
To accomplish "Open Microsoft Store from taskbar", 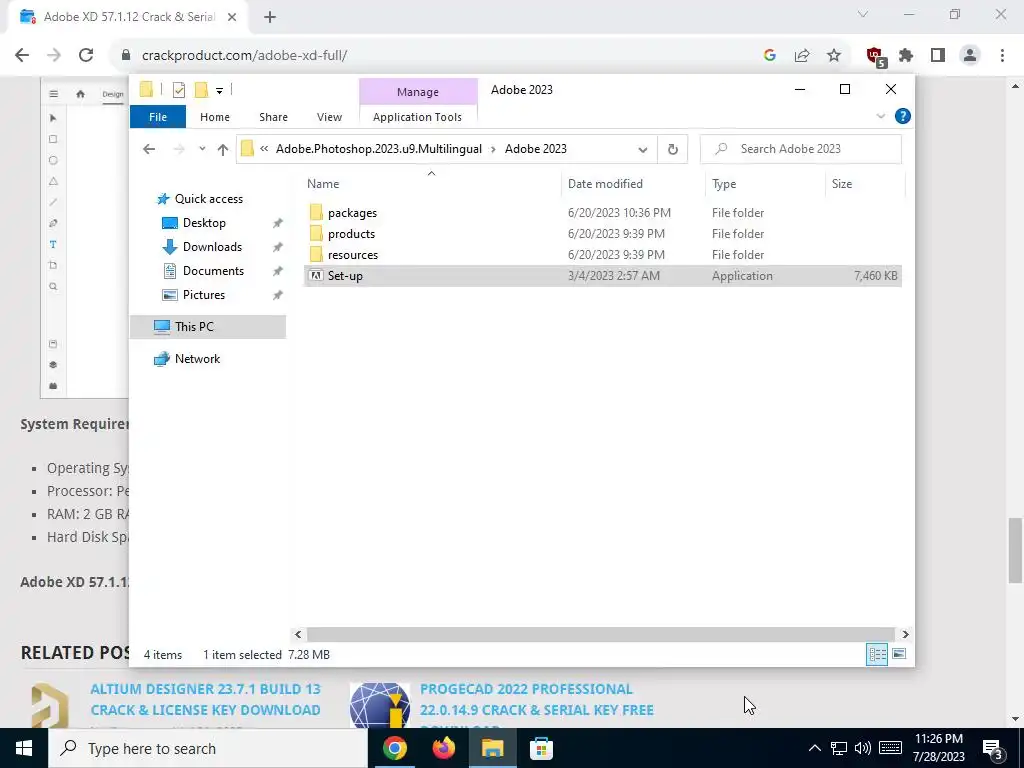I will click(541, 748).
